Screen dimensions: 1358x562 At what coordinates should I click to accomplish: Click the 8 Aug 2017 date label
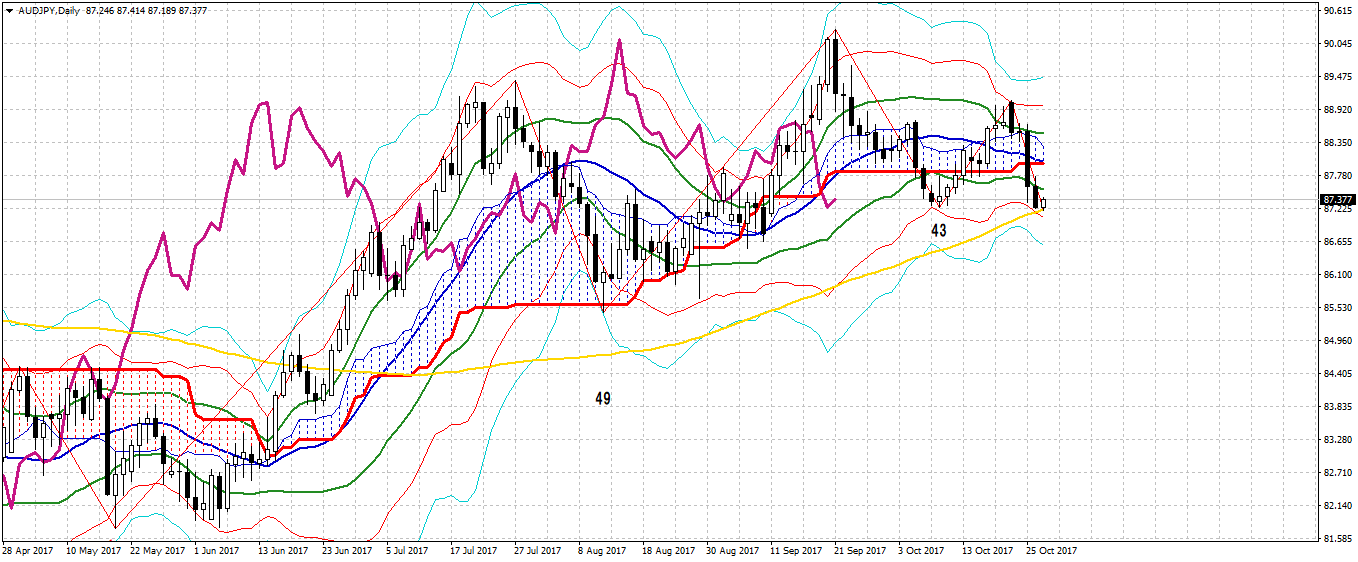602,551
